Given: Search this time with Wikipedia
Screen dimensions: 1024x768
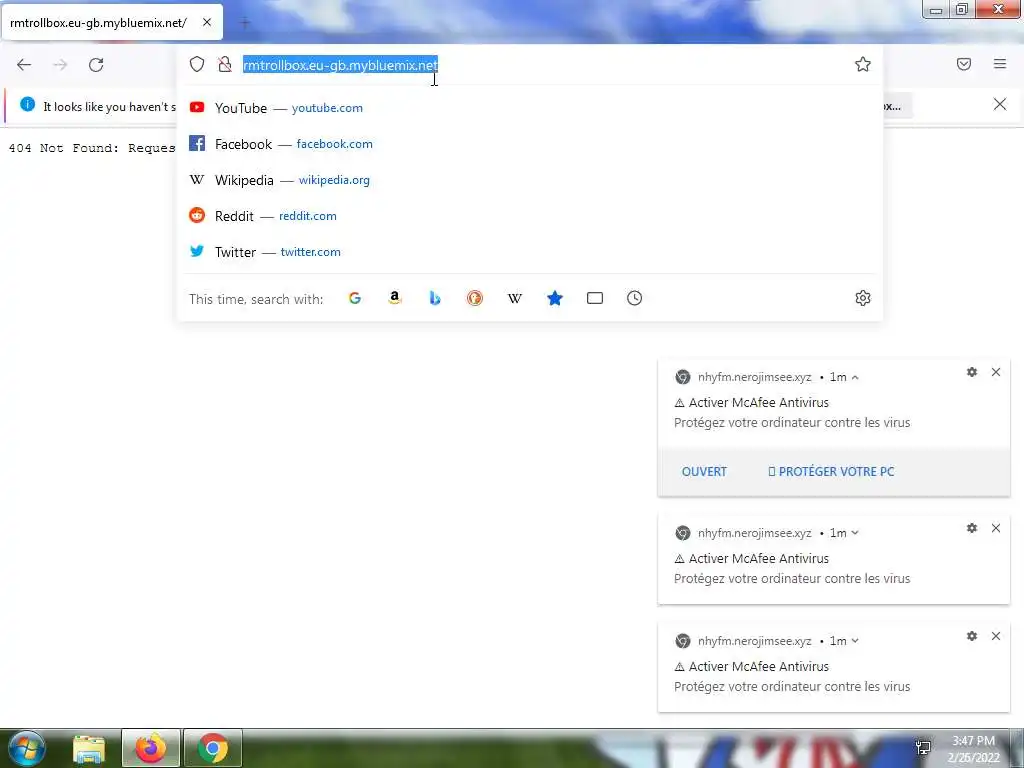Looking at the screenshot, I should pos(515,298).
